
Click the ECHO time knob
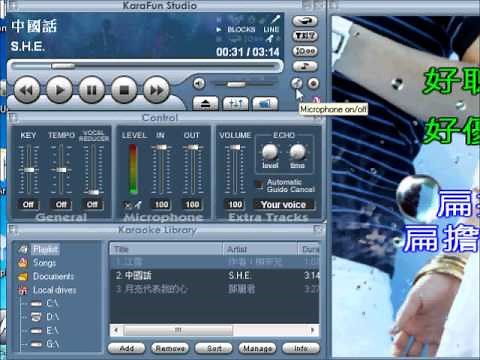(x=297, y=152)
